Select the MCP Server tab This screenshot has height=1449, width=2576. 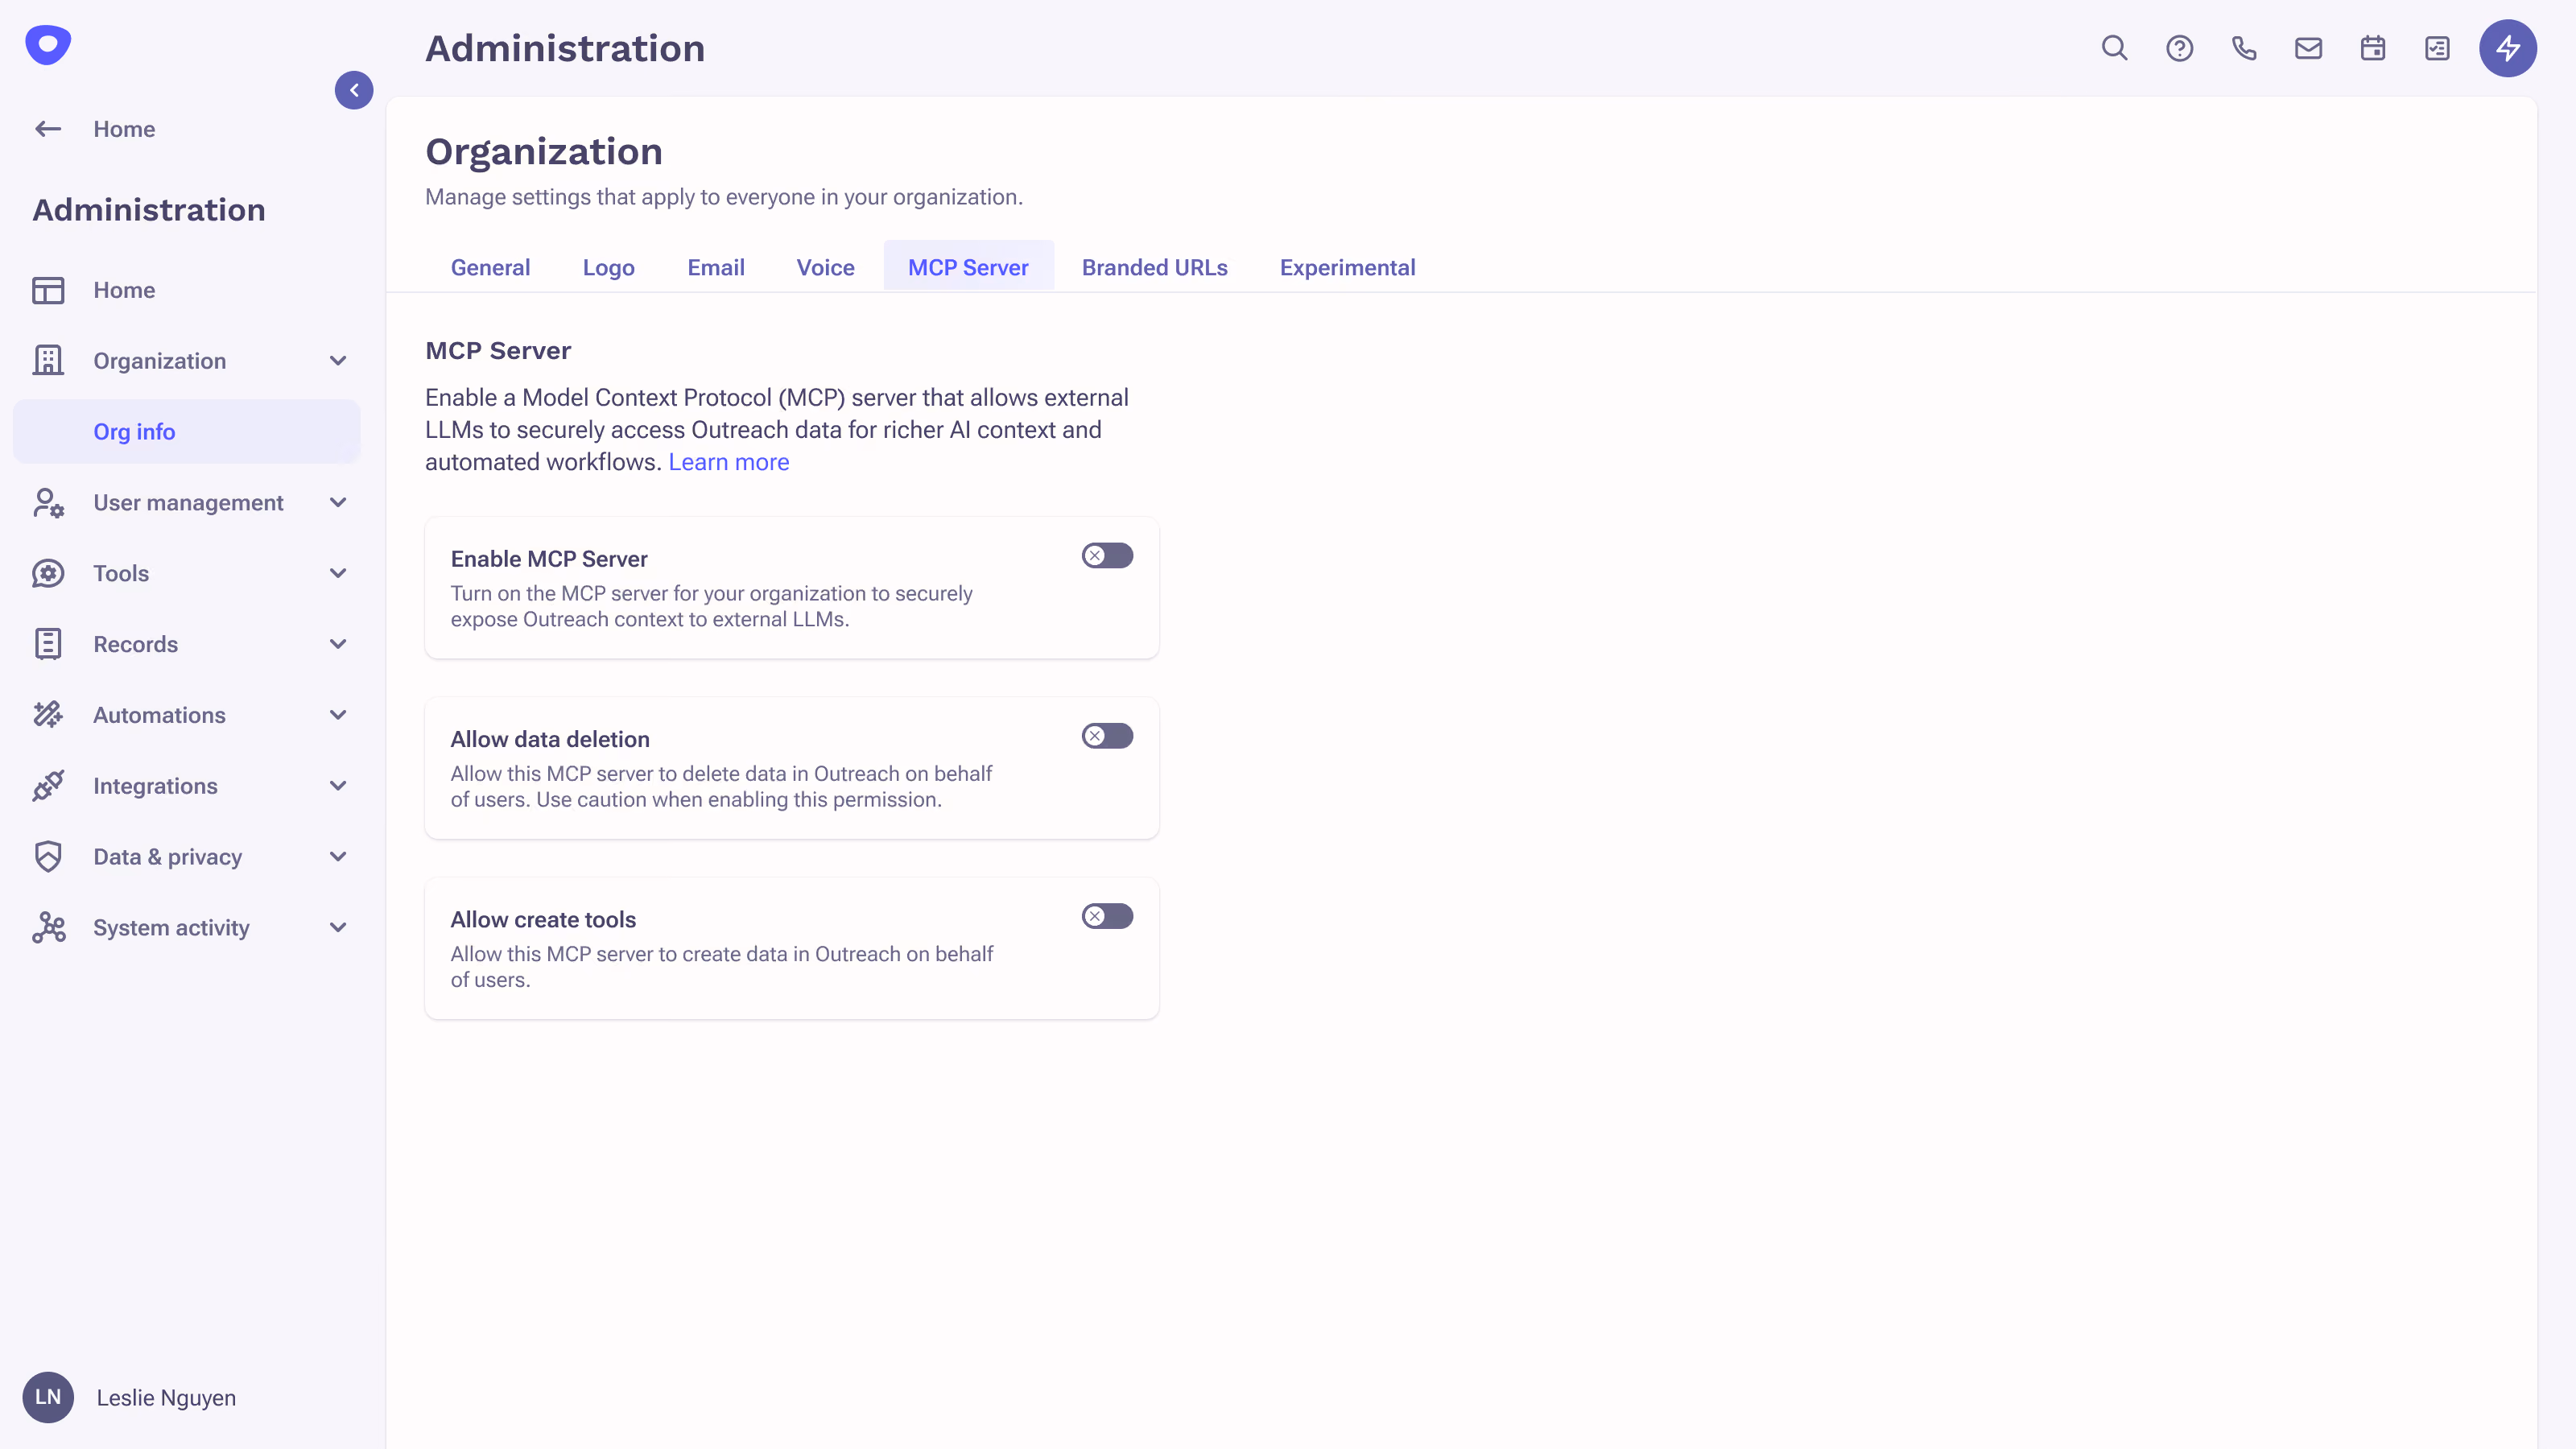[x=968, y=267]
